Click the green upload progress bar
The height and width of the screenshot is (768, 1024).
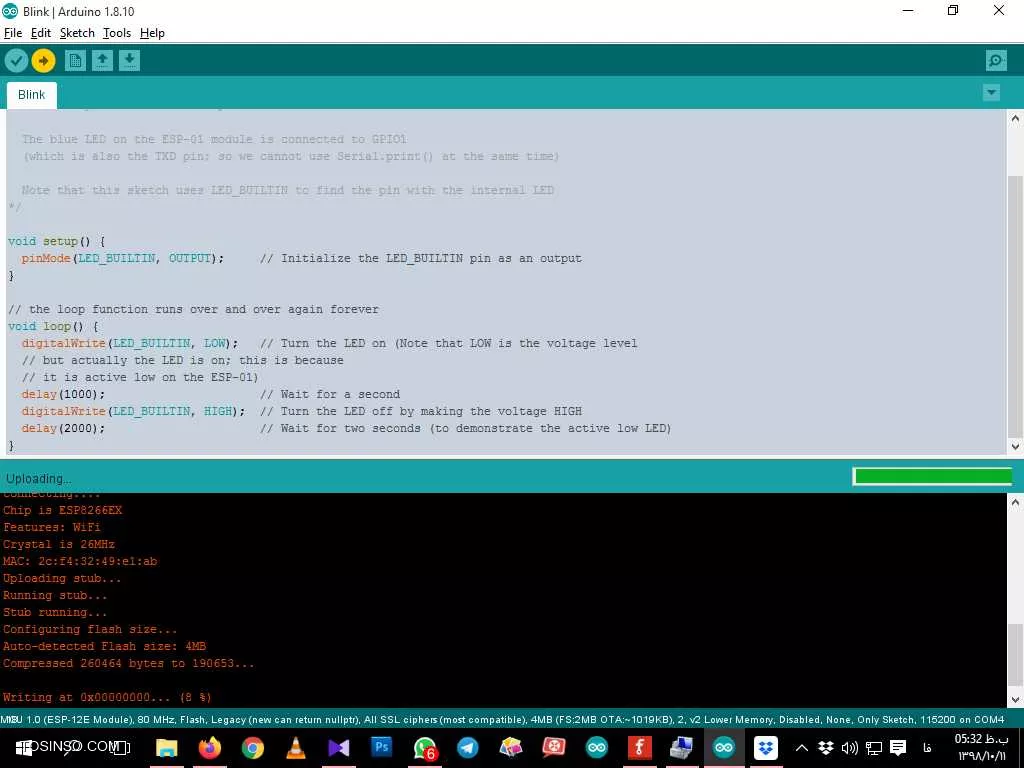pos(933,477)
